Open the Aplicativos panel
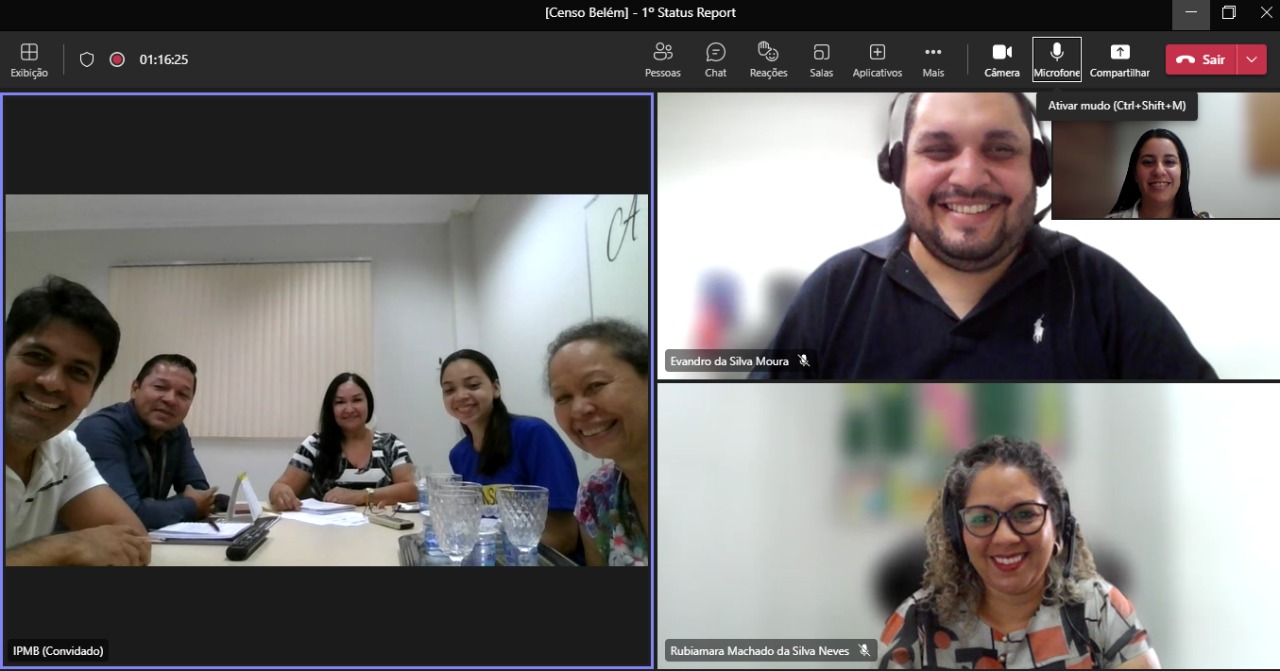Viewport: 1280px width, 671px height. point(877,60)
